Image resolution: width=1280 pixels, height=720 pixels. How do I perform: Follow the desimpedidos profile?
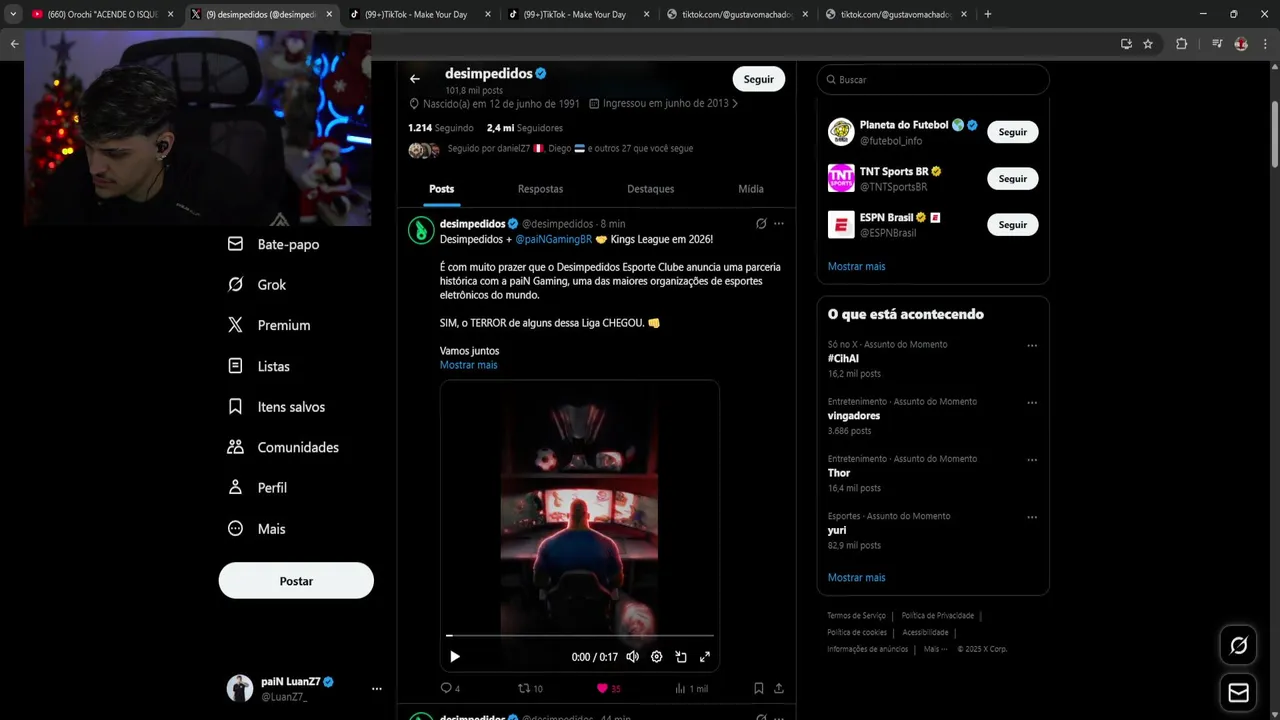[759, 79]
